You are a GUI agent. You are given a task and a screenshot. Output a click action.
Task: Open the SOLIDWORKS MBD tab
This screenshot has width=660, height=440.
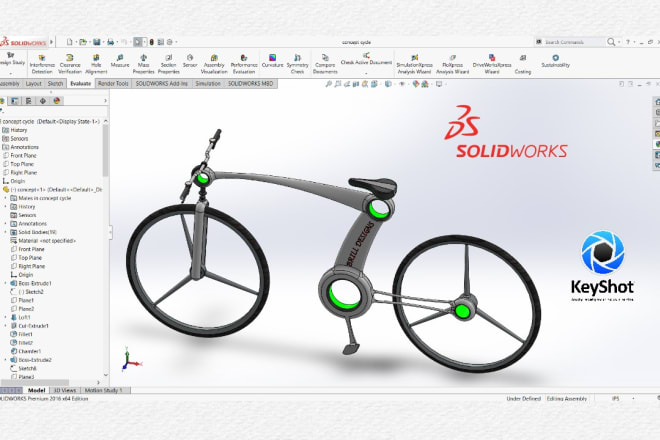point(255,84)
